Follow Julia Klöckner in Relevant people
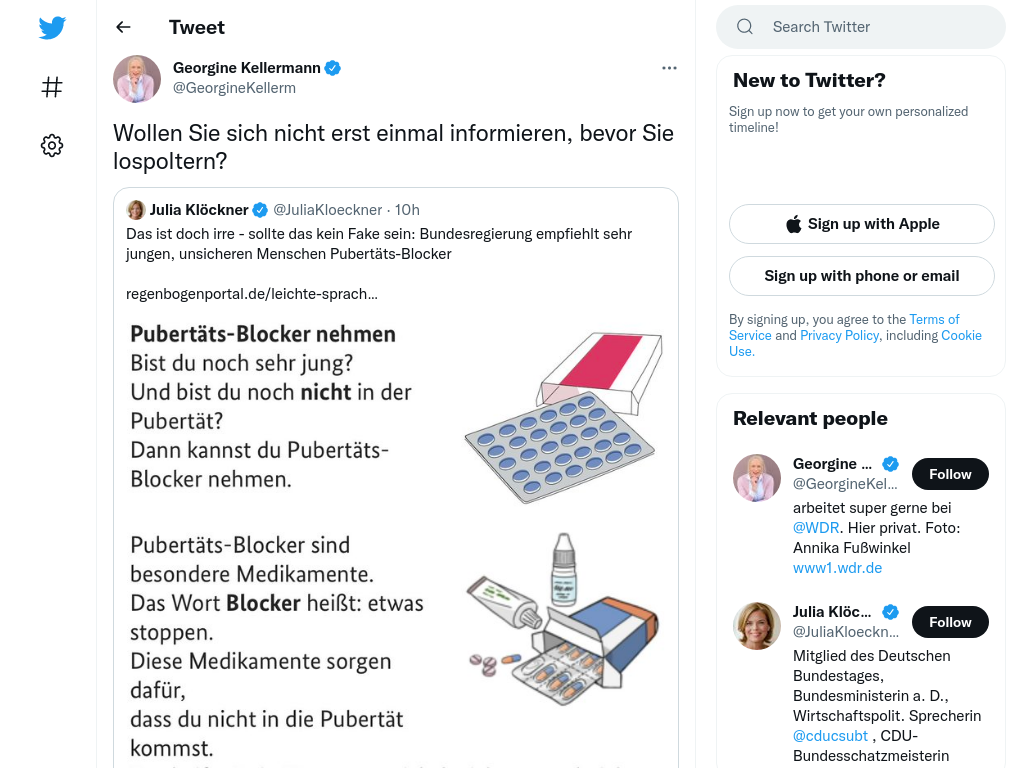Image resolution: width=1024 pixels, height=768 pixels. click(x=950, y=622)
